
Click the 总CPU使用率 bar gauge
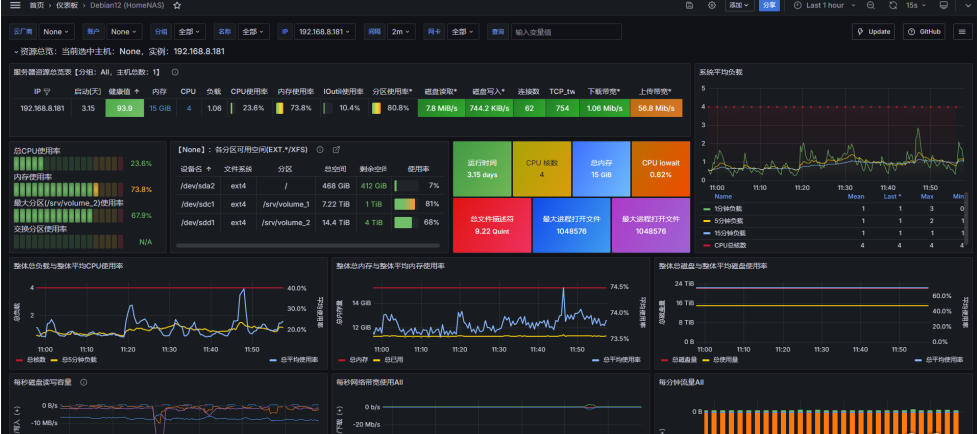pyautogui.click(x=69, y=164)
